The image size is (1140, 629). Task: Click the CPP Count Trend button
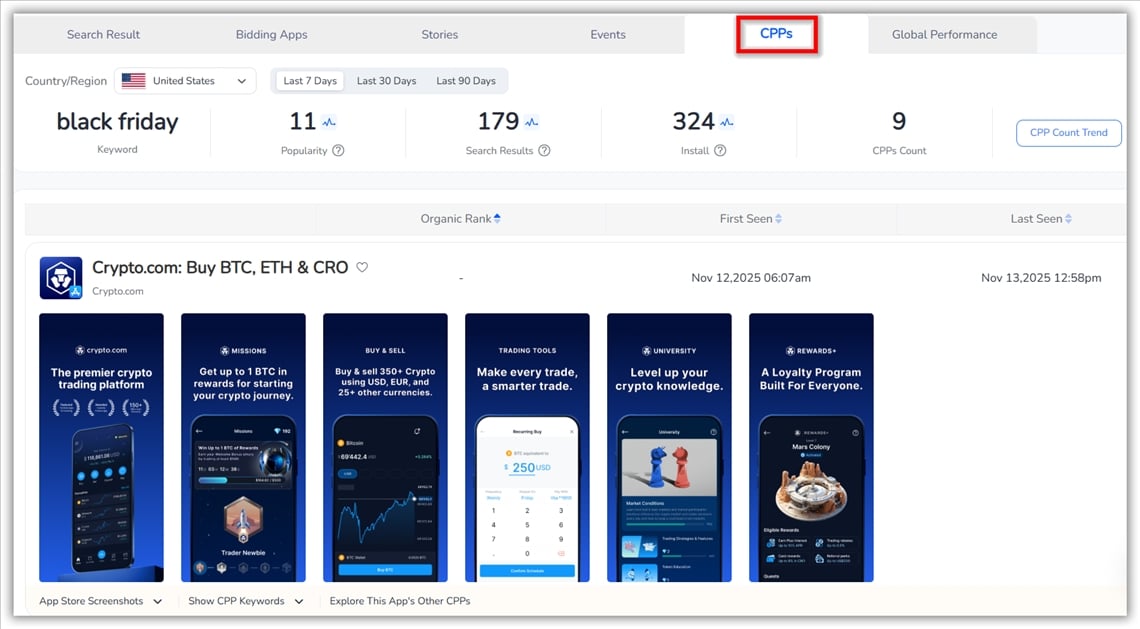(x=1068, y=133)
